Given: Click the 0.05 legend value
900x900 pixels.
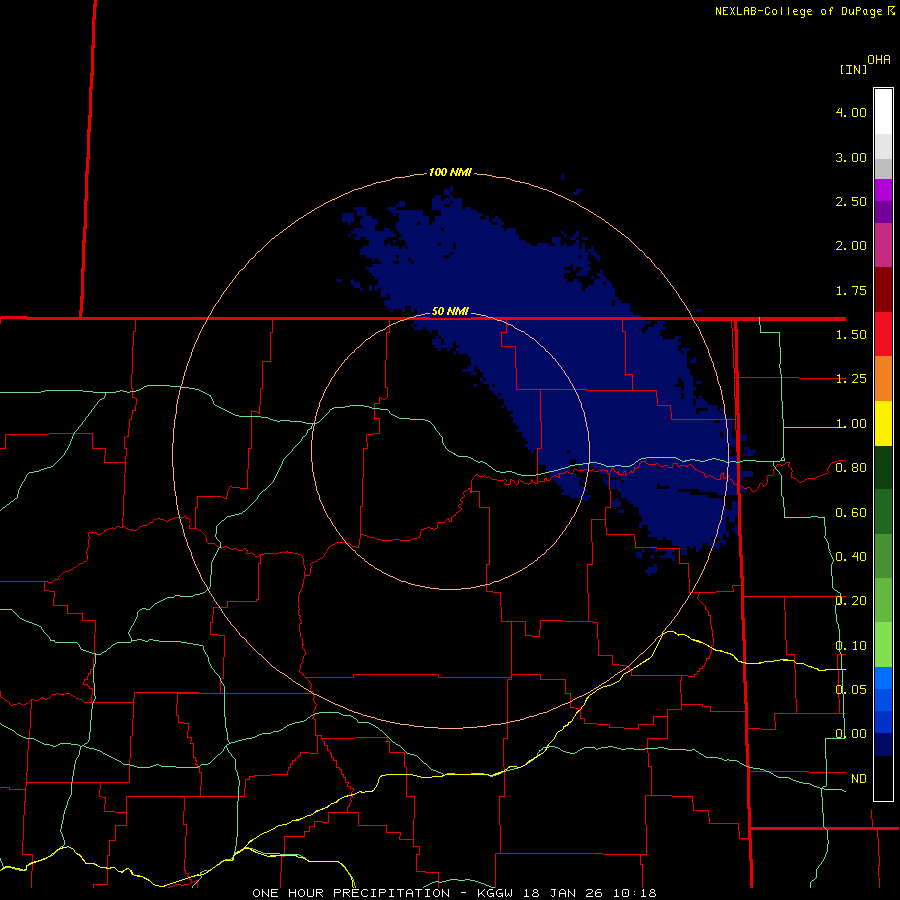Looking at the screenshot, I should [851, 689].
